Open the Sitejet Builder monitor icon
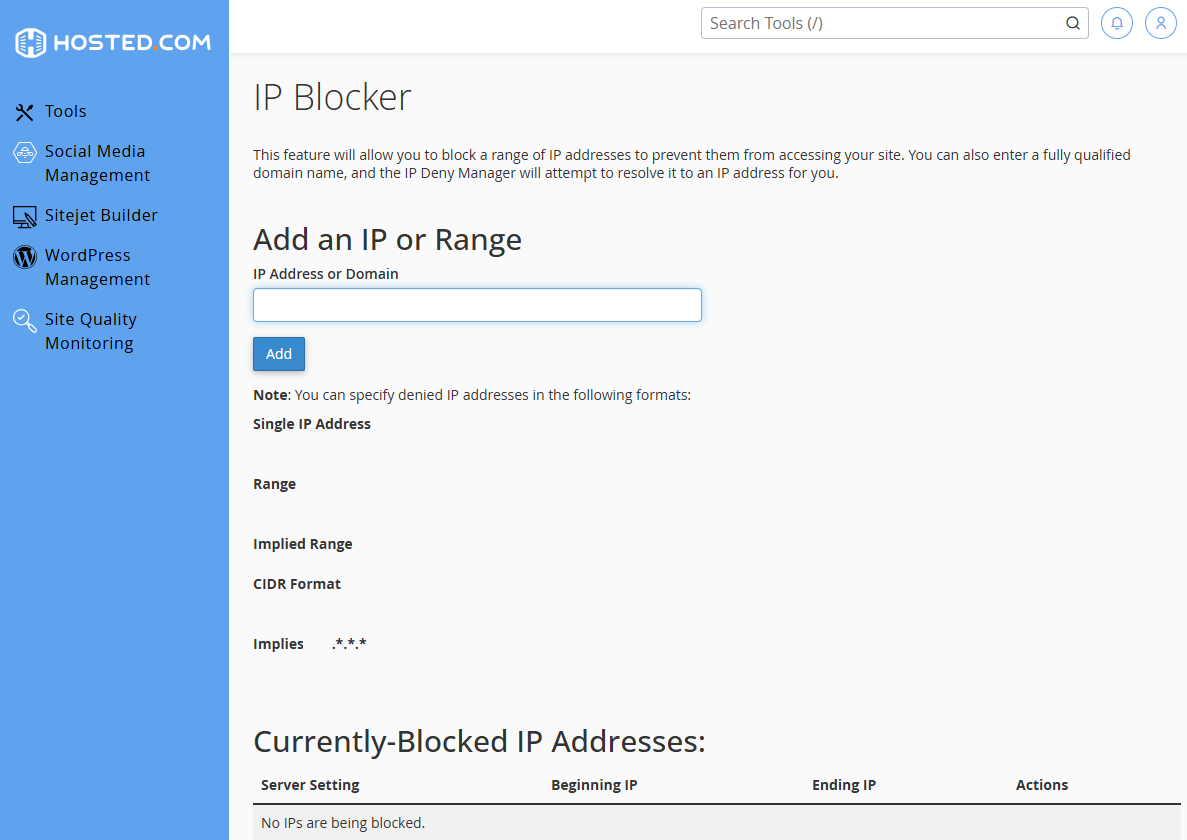The width and height of the screenshot is (1187, 840). 24,215
